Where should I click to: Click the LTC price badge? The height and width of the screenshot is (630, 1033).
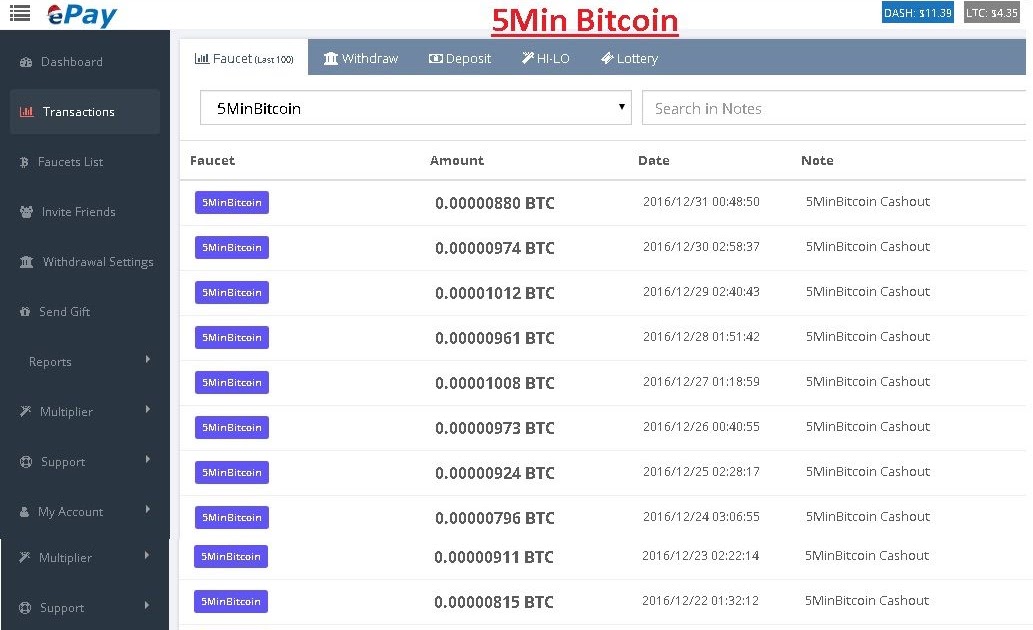991,13
